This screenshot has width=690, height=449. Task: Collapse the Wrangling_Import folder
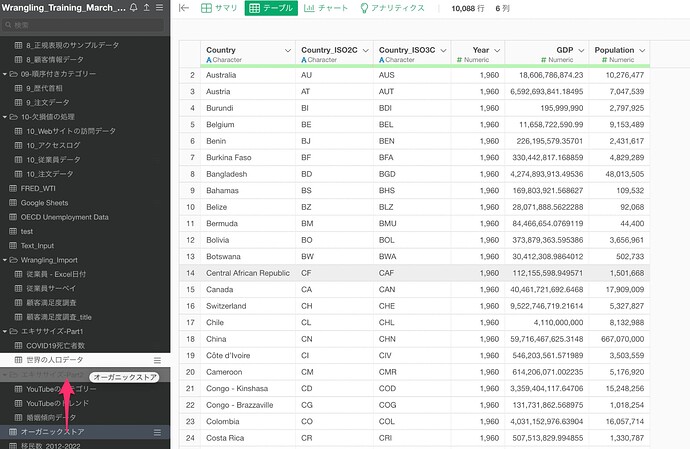tap(5, 260)
